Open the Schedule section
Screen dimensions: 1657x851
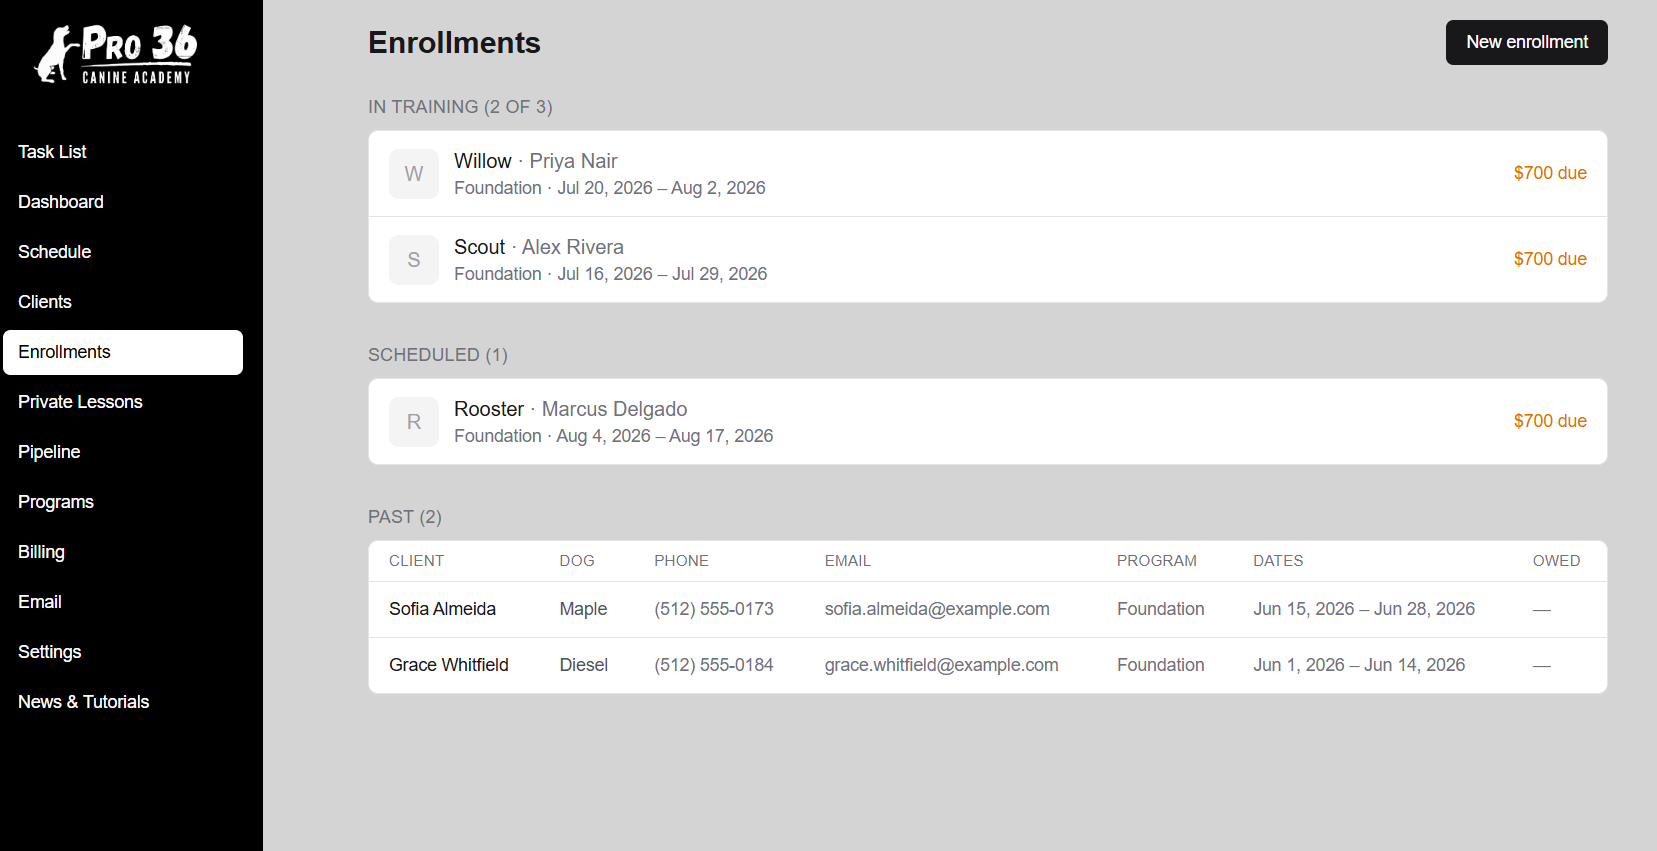coord(123,252)
